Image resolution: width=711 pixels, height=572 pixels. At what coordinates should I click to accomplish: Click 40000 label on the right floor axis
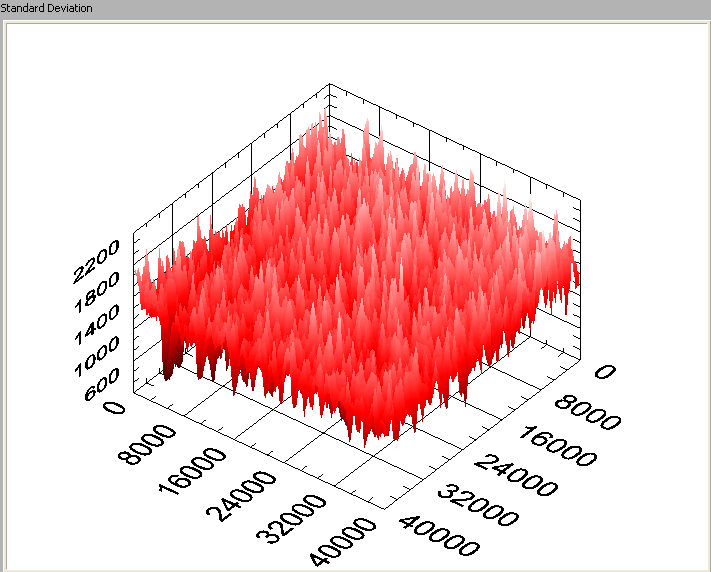point(438,535)
